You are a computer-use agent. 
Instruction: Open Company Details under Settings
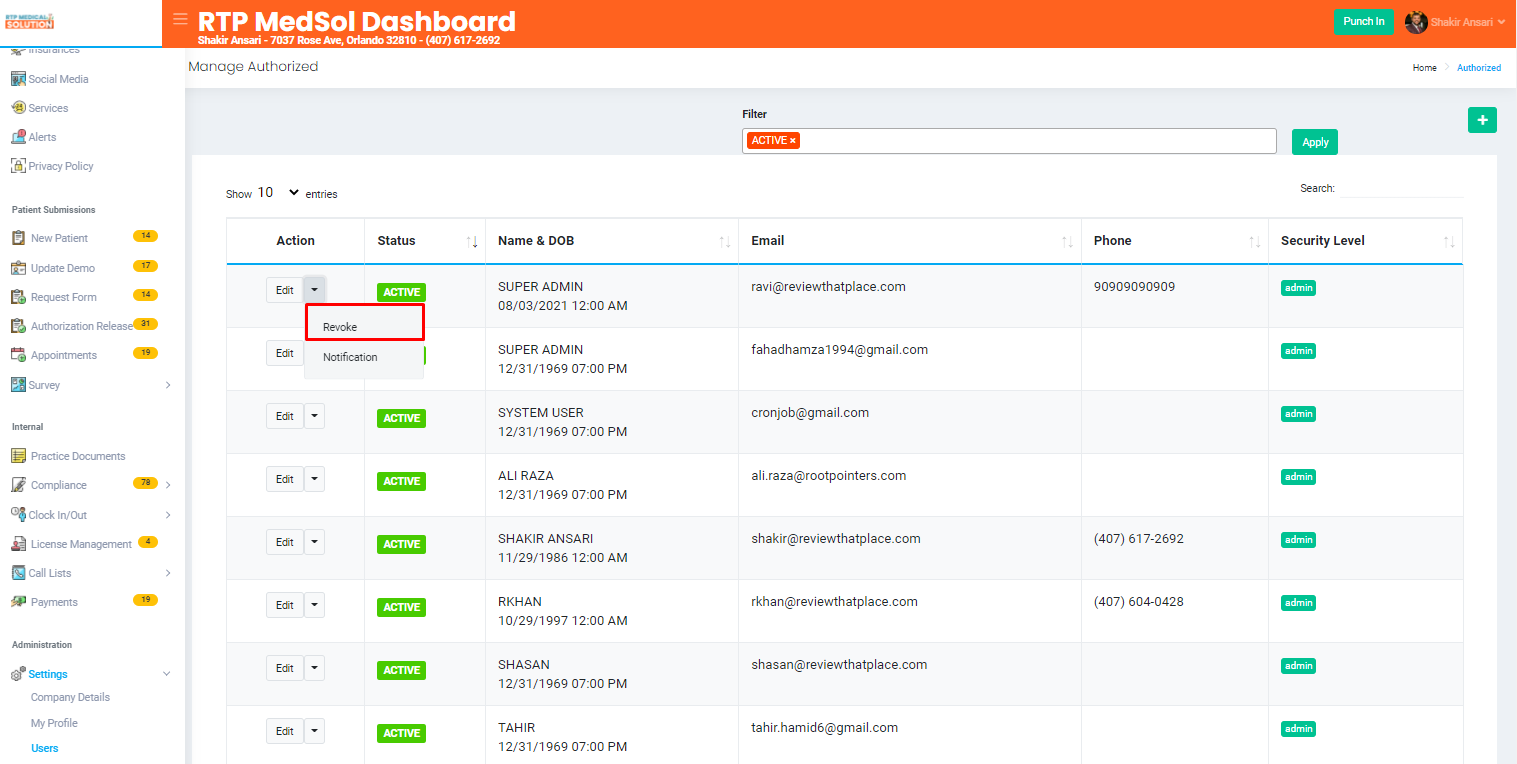(x=70, y=697)
